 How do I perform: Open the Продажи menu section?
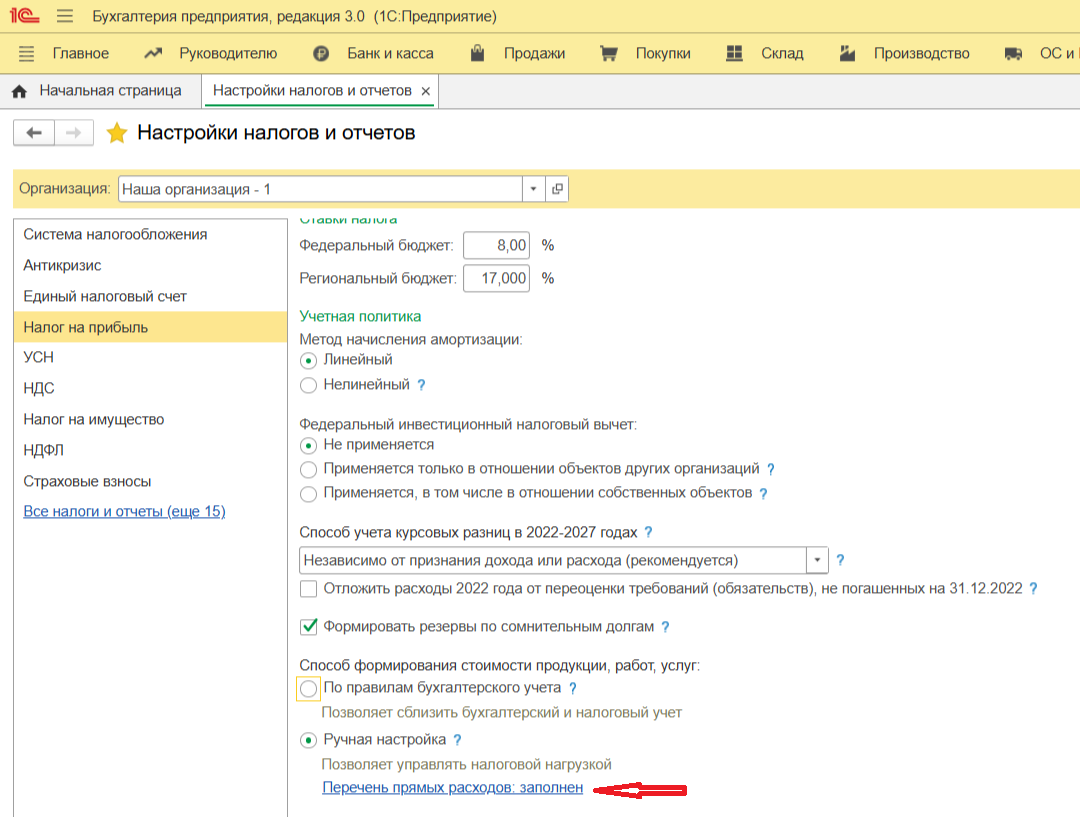tap(534, 54)
